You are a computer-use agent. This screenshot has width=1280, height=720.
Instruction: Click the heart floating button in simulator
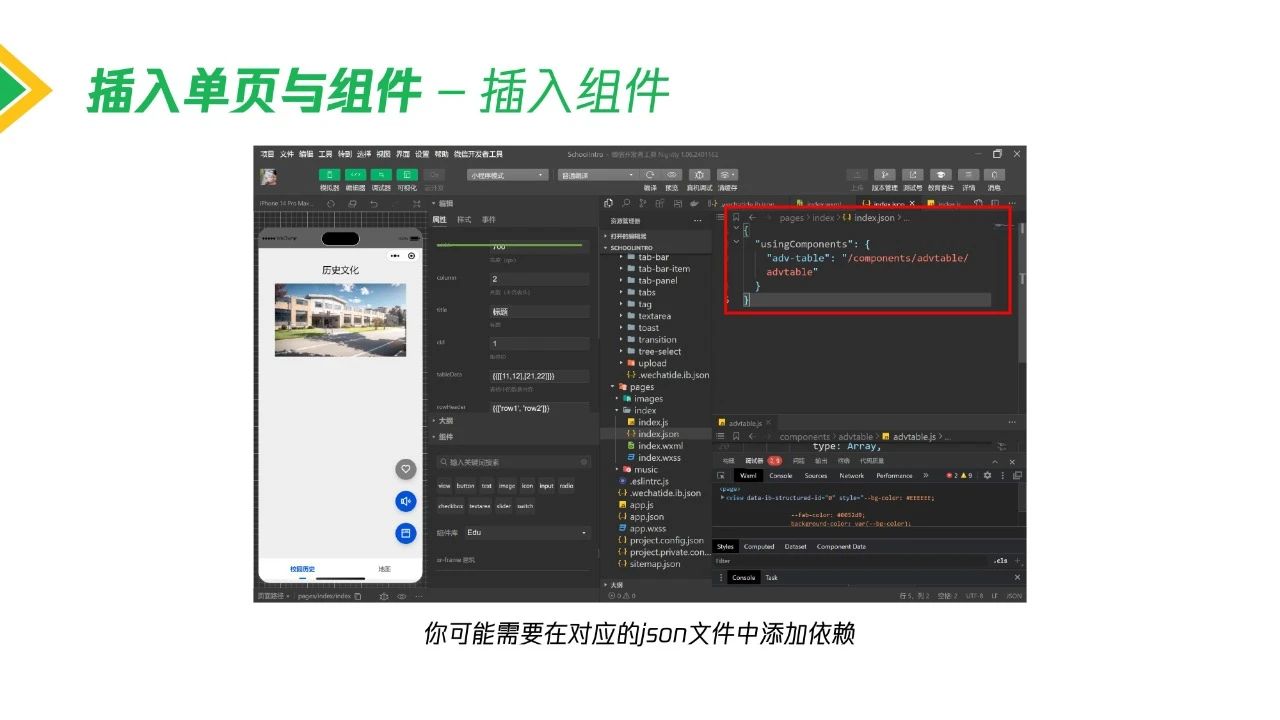click(x=405, y=469)
